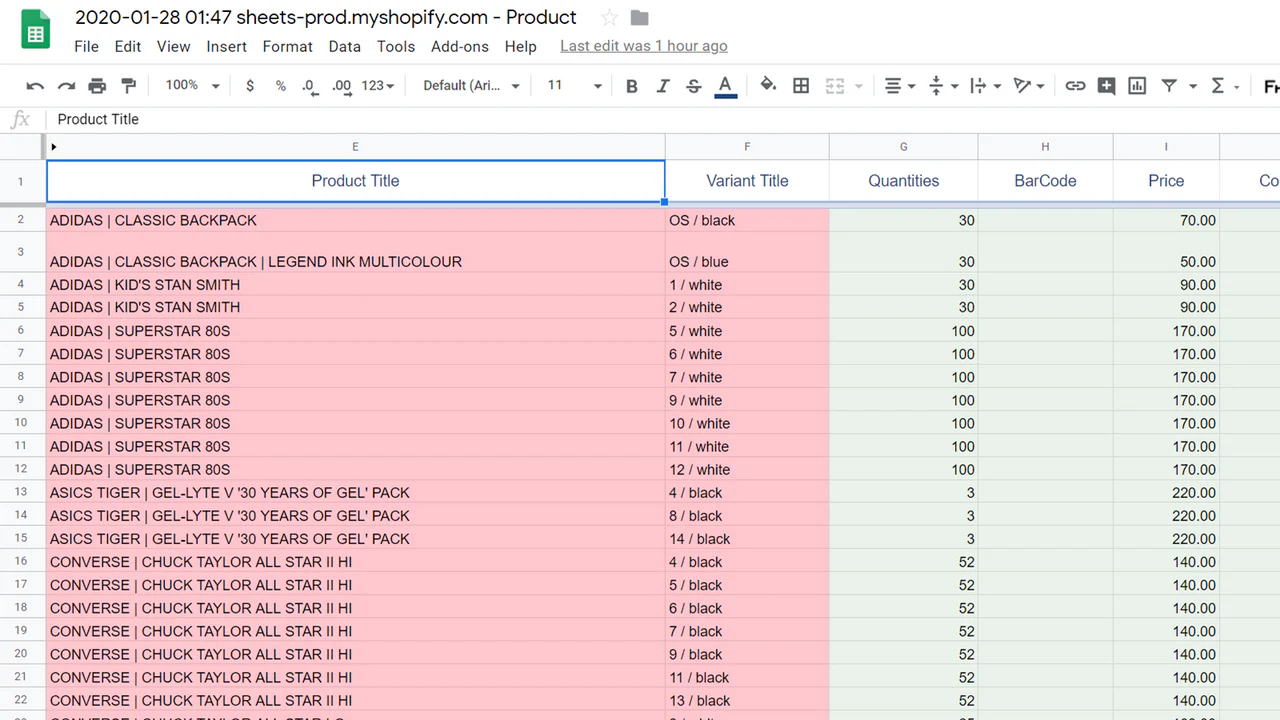Open the zoom 100% dropdown
Viewport: 1280px width, 720px height.
[192, 86]
